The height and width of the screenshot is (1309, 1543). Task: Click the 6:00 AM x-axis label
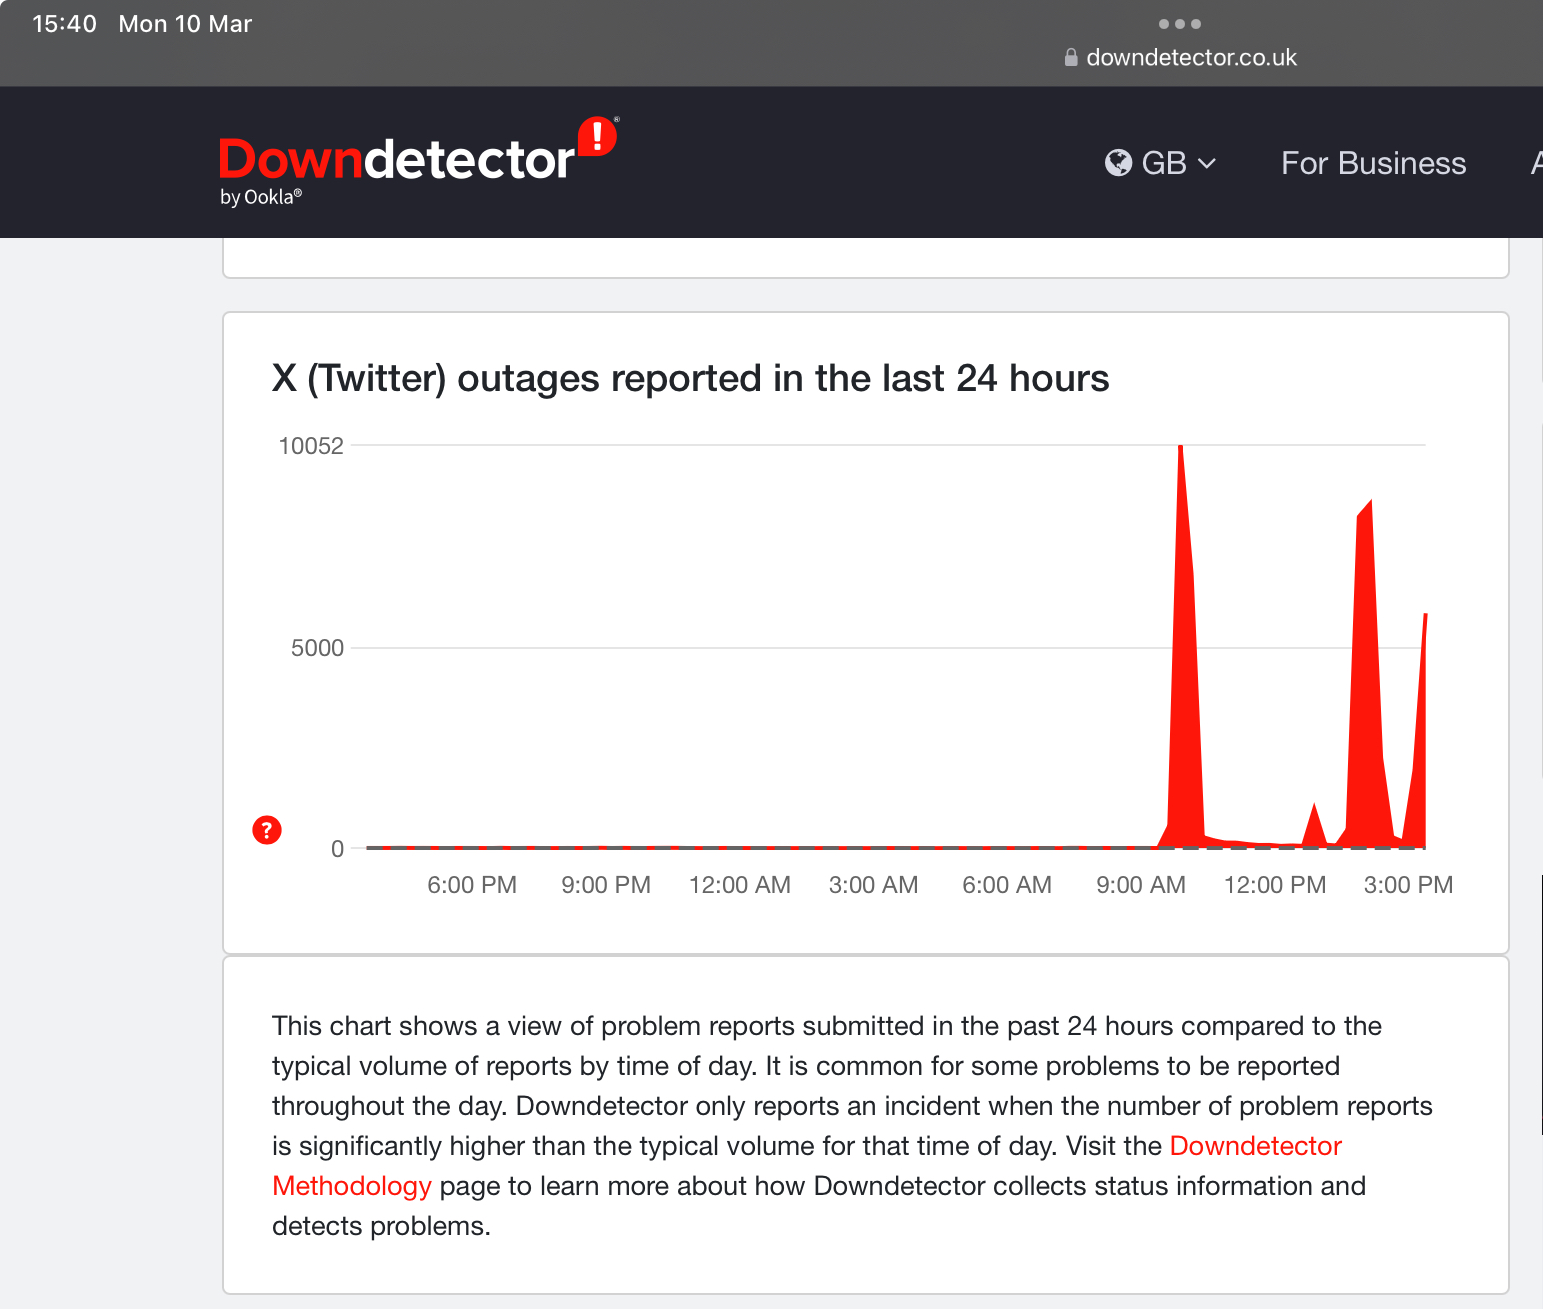pyautogui.click(x=1007, y=885)
